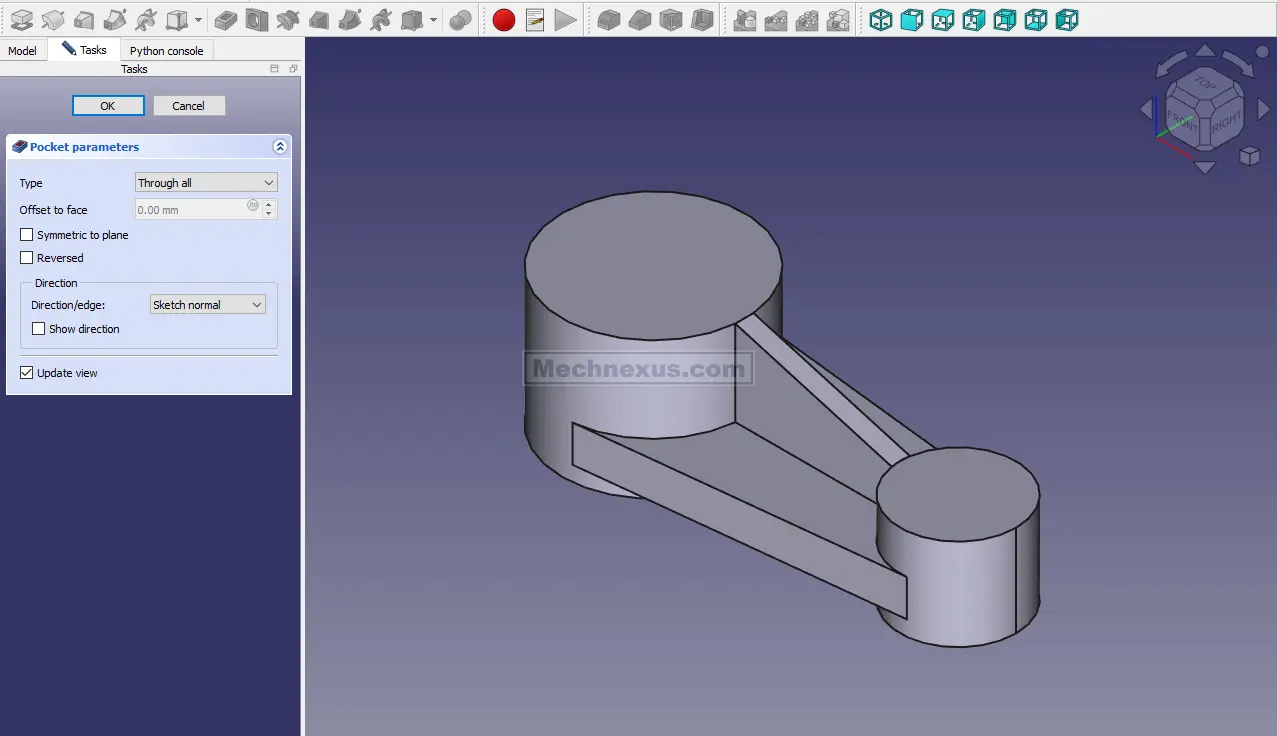Viewport: 1277px width, 736px height.
Task: Check the Reversed option
Action: 27,258
